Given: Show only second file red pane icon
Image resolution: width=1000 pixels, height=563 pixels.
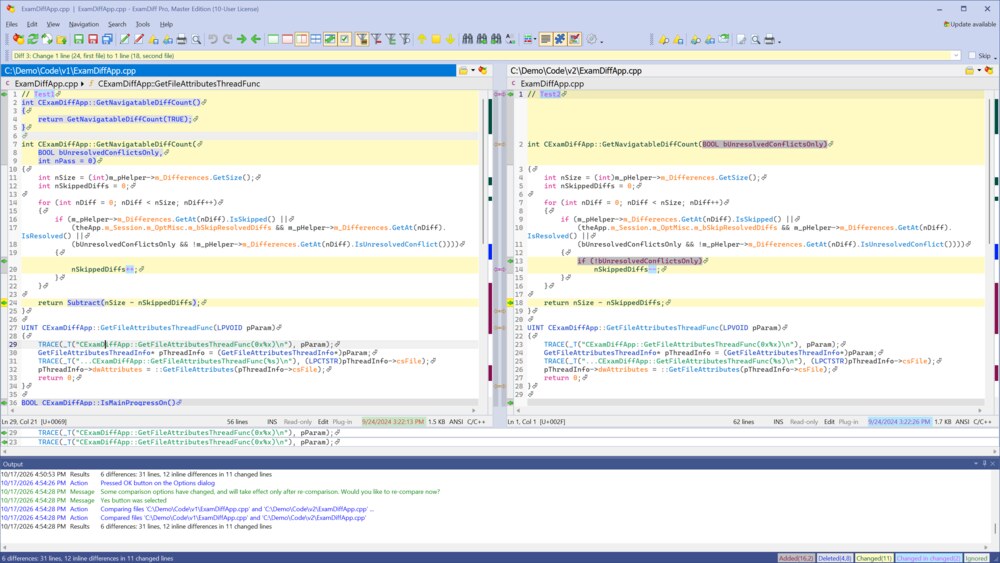Looking at the screenshot, I should (x=287, y=40).
